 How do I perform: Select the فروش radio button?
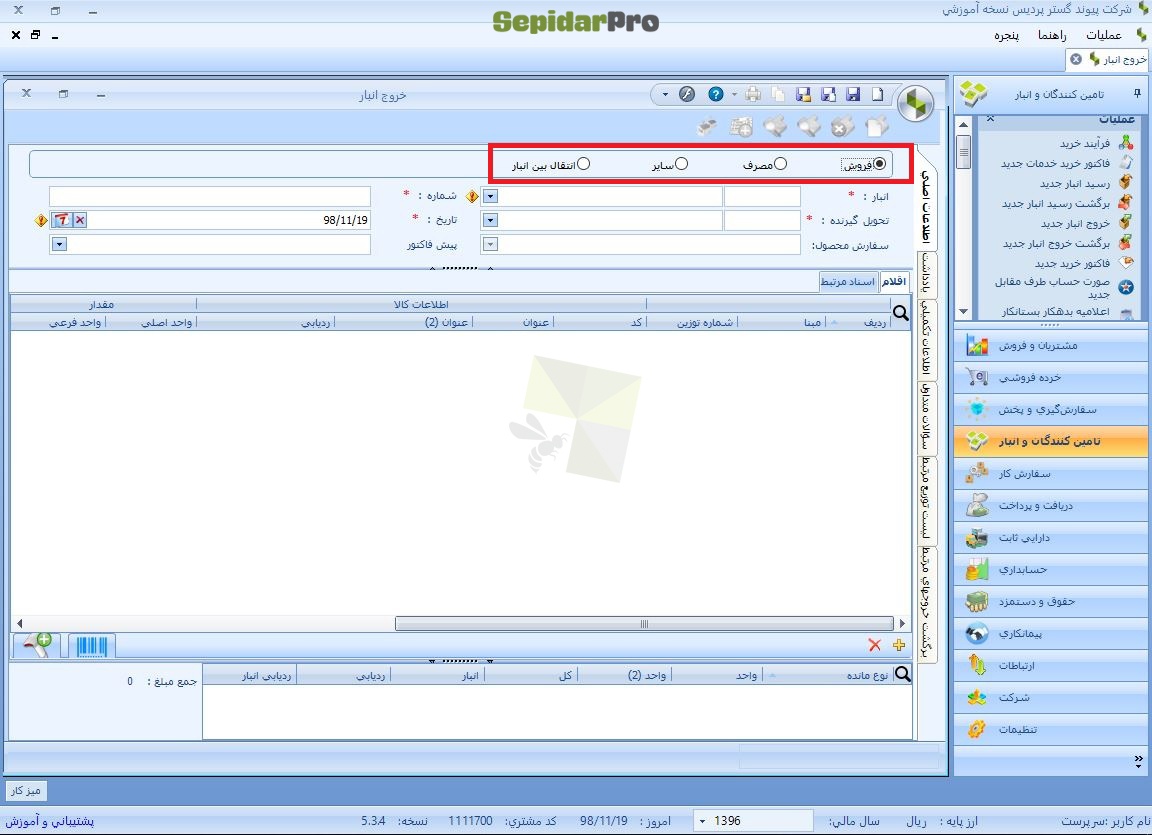tap(879, 164)
